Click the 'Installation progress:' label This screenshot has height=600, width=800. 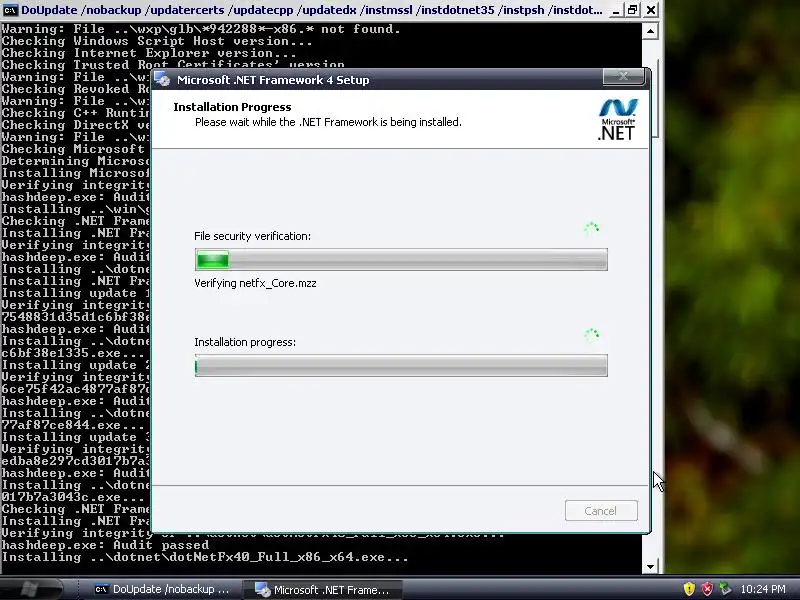pos(245,342)
